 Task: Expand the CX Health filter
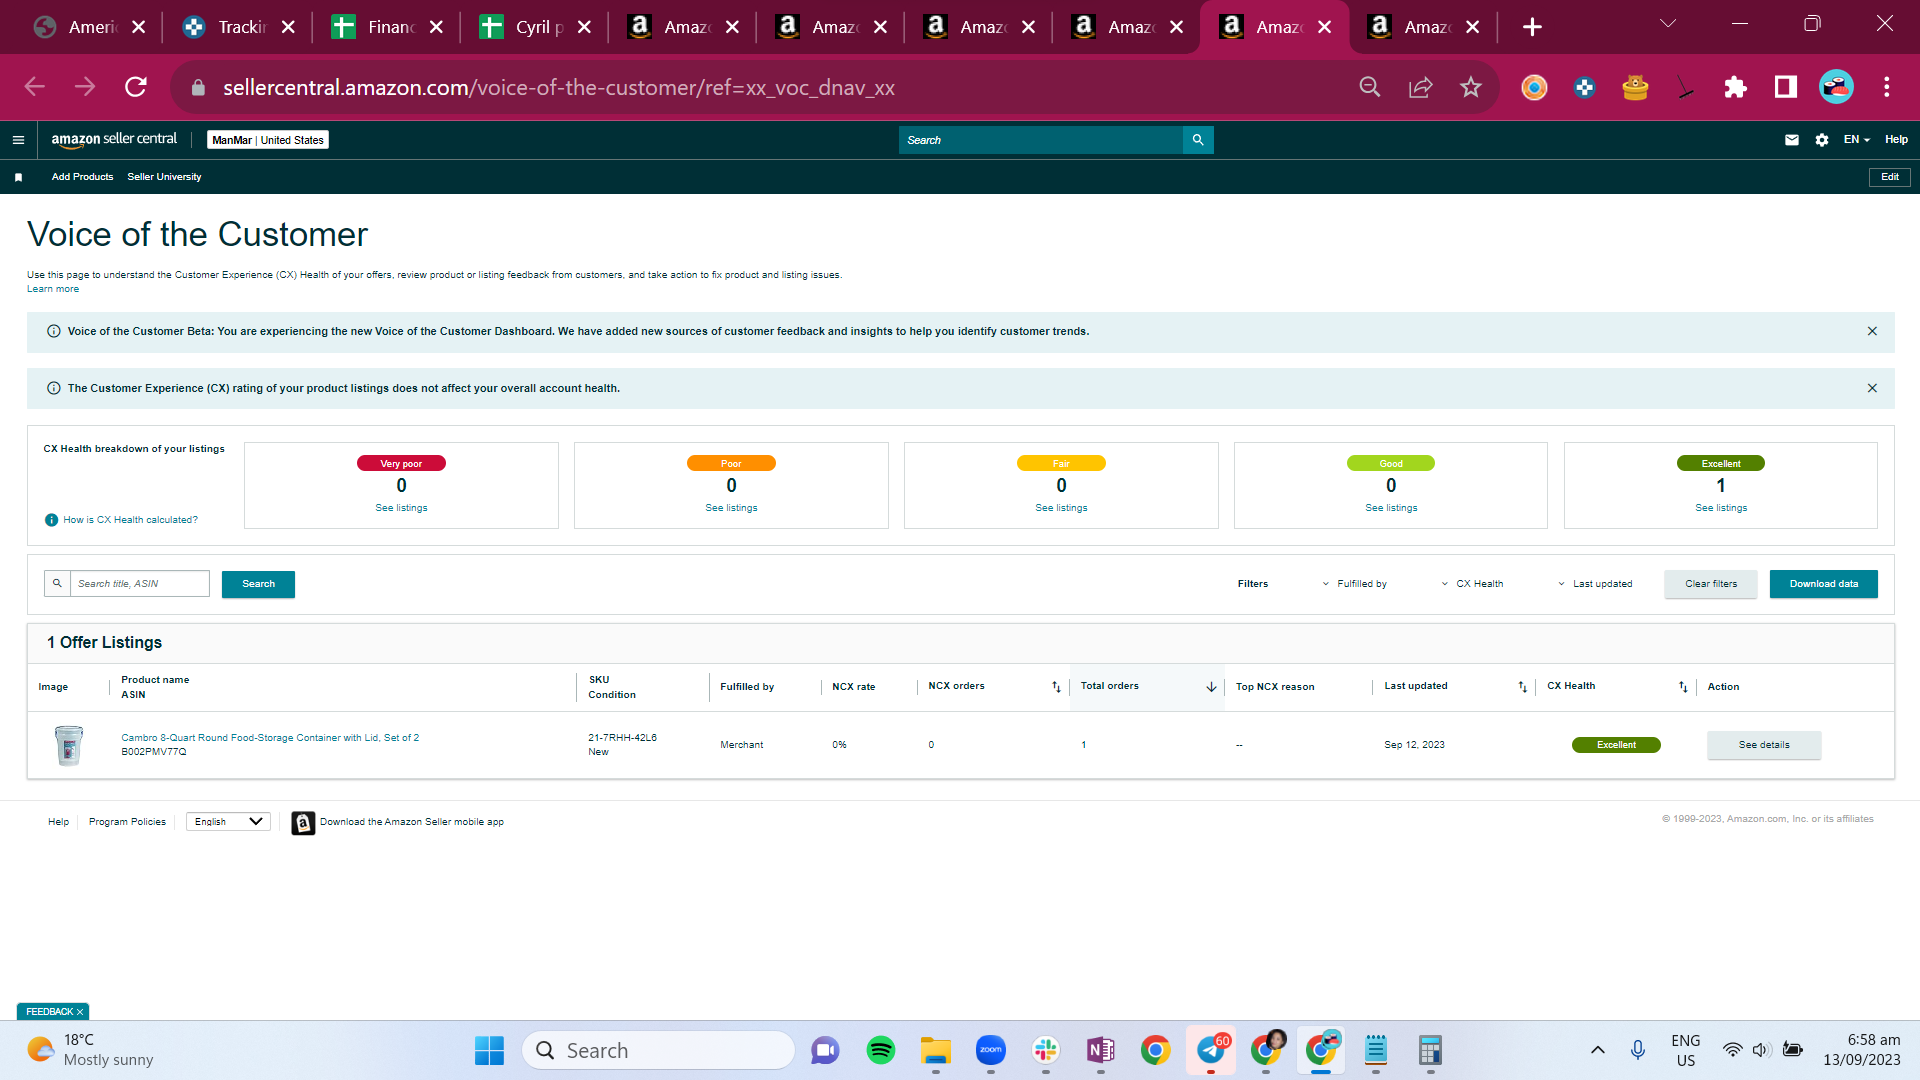[1472, 584]
